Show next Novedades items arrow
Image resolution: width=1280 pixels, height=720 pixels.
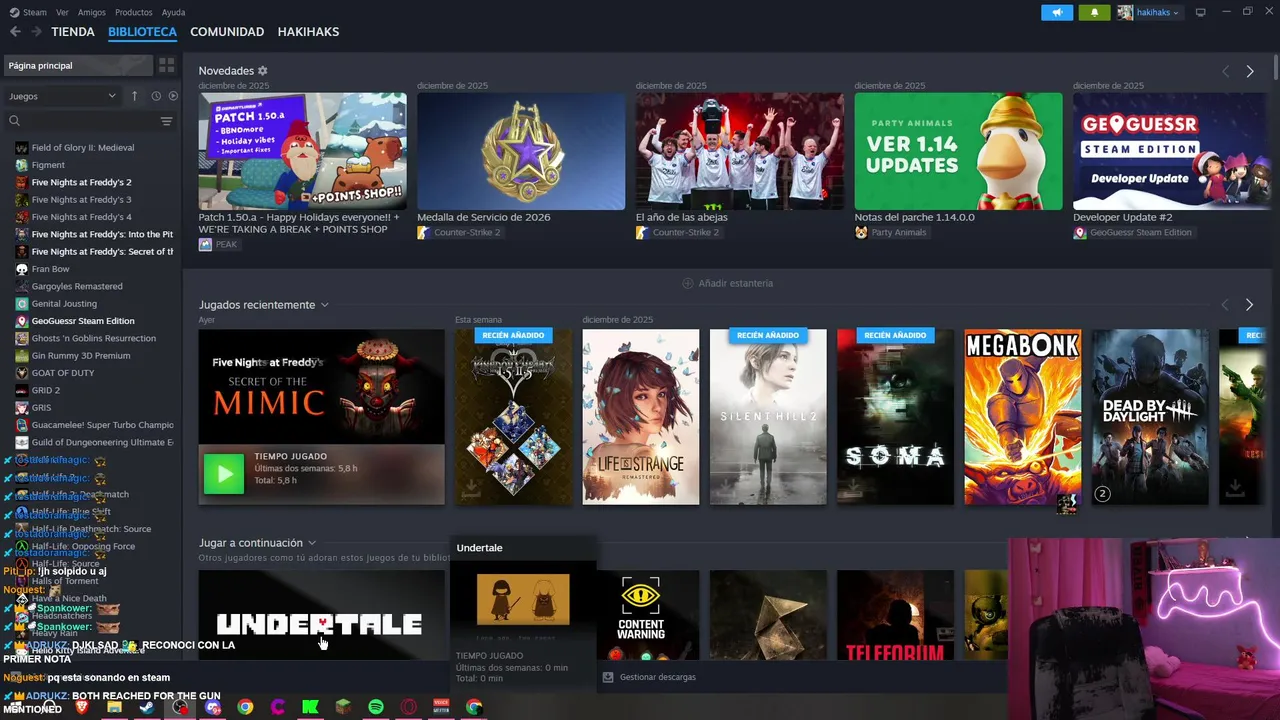pyautogui.click(x=1249, y=72)
